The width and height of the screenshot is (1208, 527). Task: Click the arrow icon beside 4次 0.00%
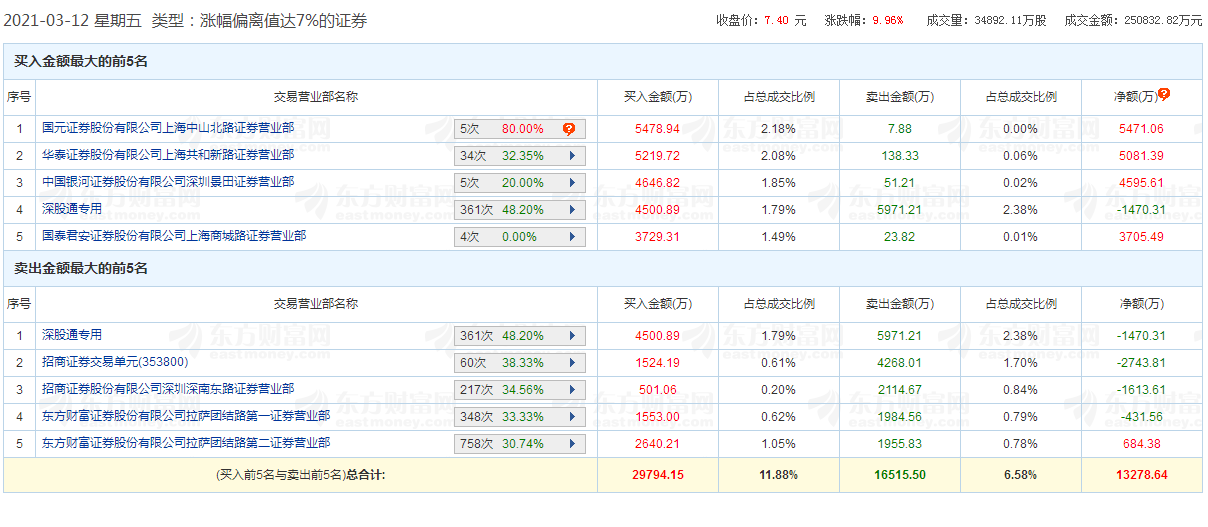pyautogui.click(x=572, y=237)
